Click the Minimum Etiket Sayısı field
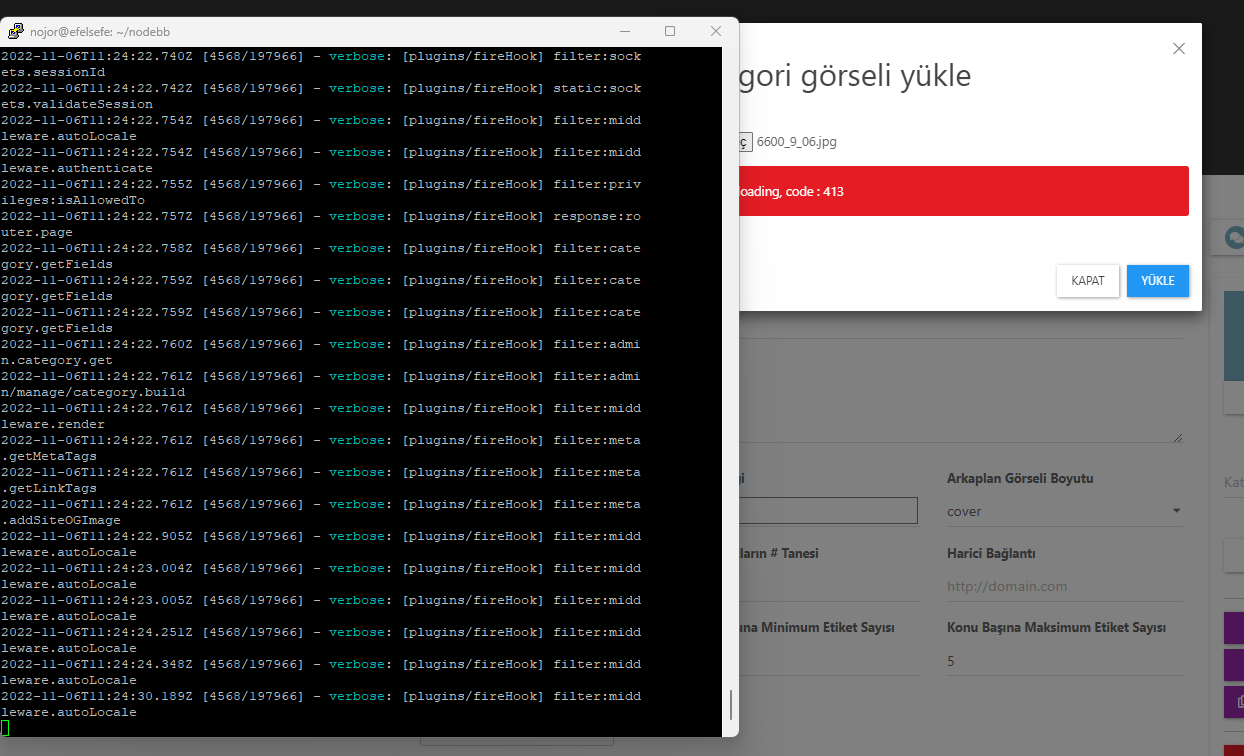The width and height of the screenshot is (1244, 756). click(828, 661)
